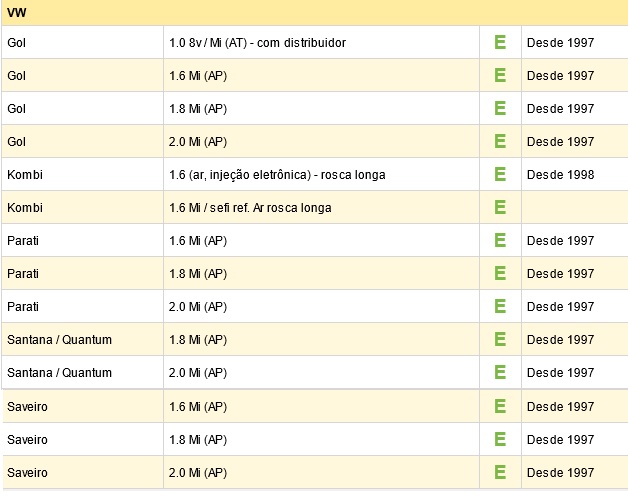Click 'Desde 1998' in the Kombi row

560,175
